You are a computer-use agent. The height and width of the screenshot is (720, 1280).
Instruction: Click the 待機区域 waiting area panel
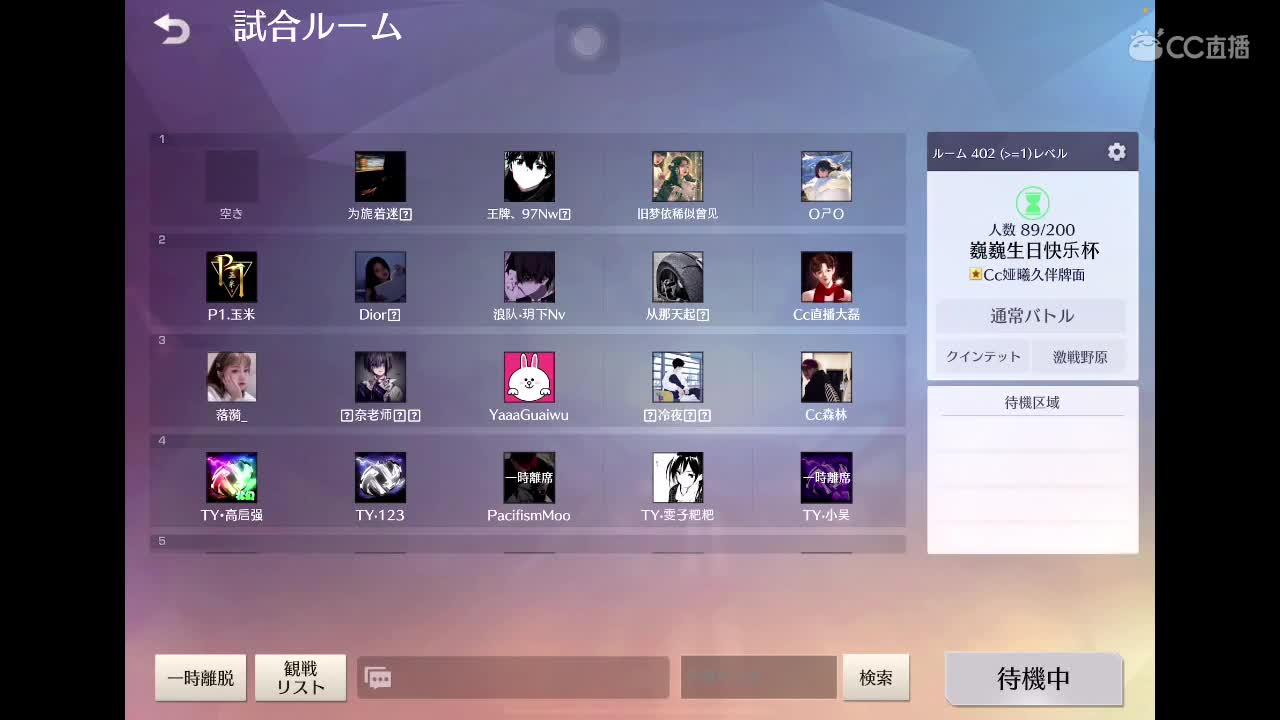pos(1032,469)
